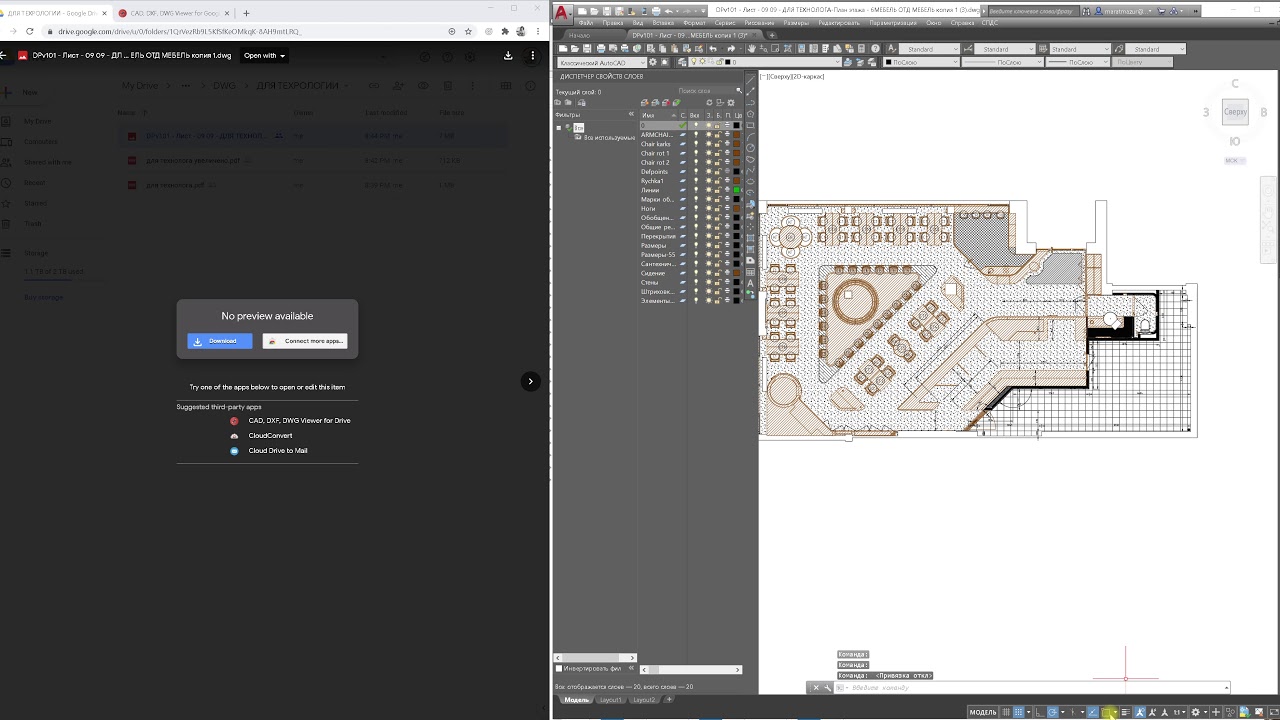Open the text style 'Standard' dropdown

click(929, 49)
